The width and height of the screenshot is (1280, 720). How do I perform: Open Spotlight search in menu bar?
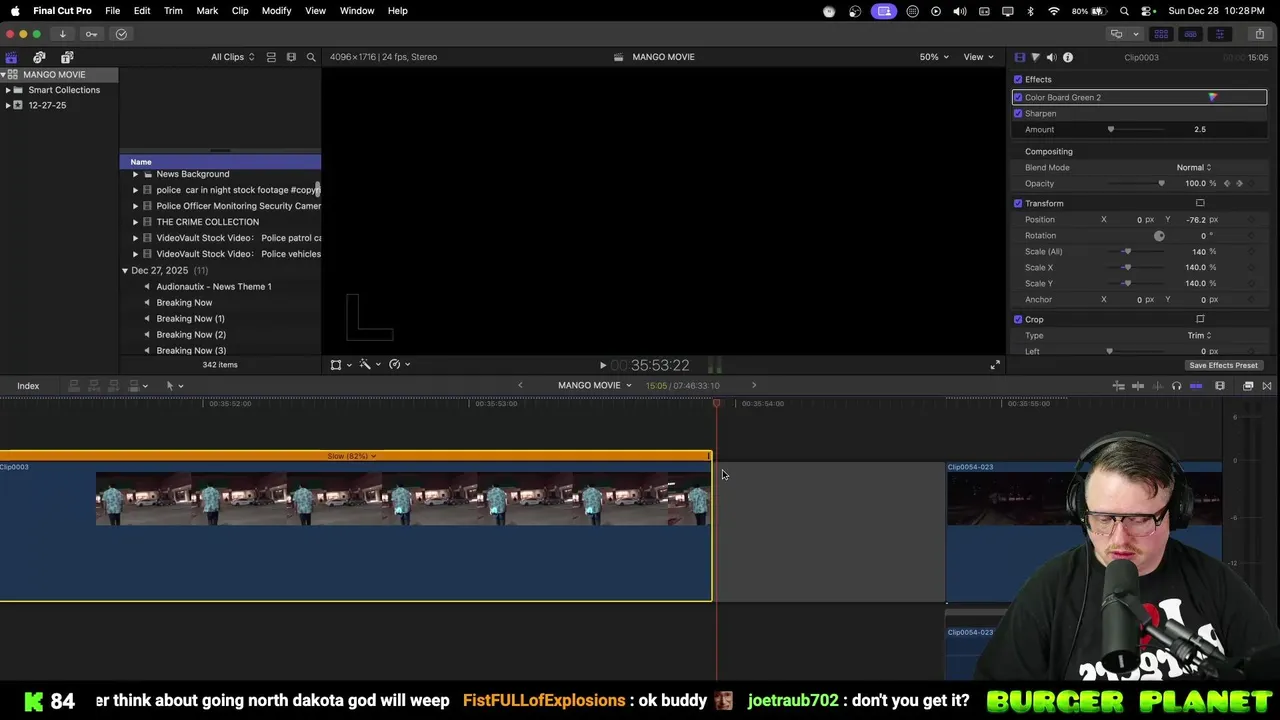(1125, 11)
